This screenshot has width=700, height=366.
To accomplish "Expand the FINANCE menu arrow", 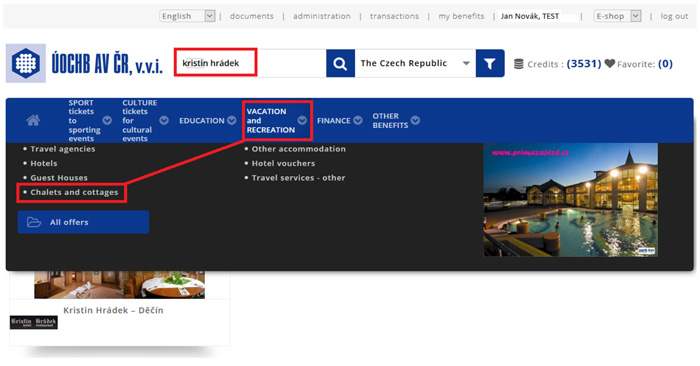I will (x=358, y=120).
